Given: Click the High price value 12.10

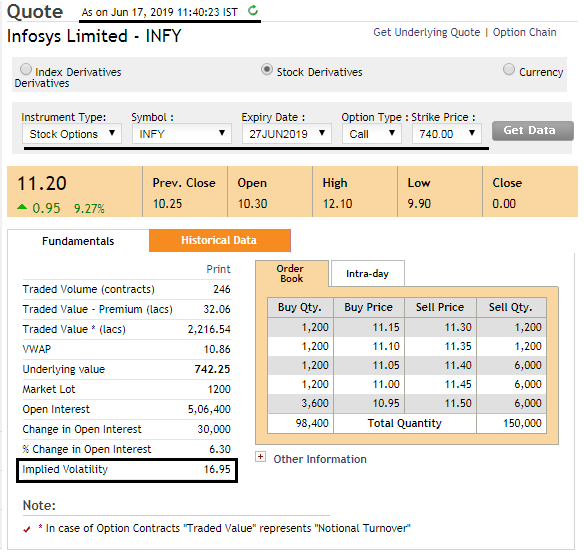Looking at the screenshot, I should pyautogui.click(x=337, y=204).
